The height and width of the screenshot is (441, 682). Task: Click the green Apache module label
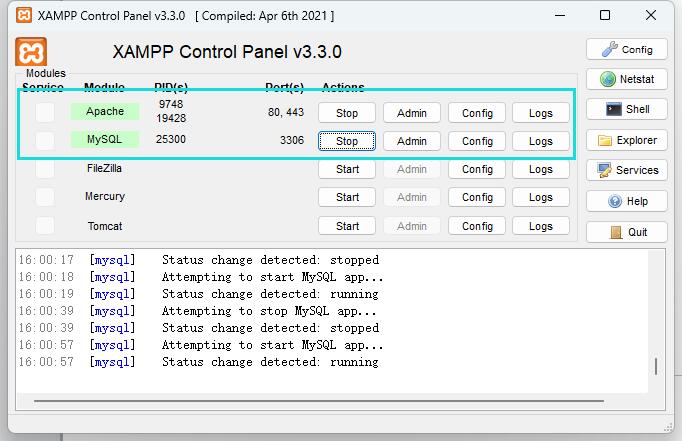105,111
